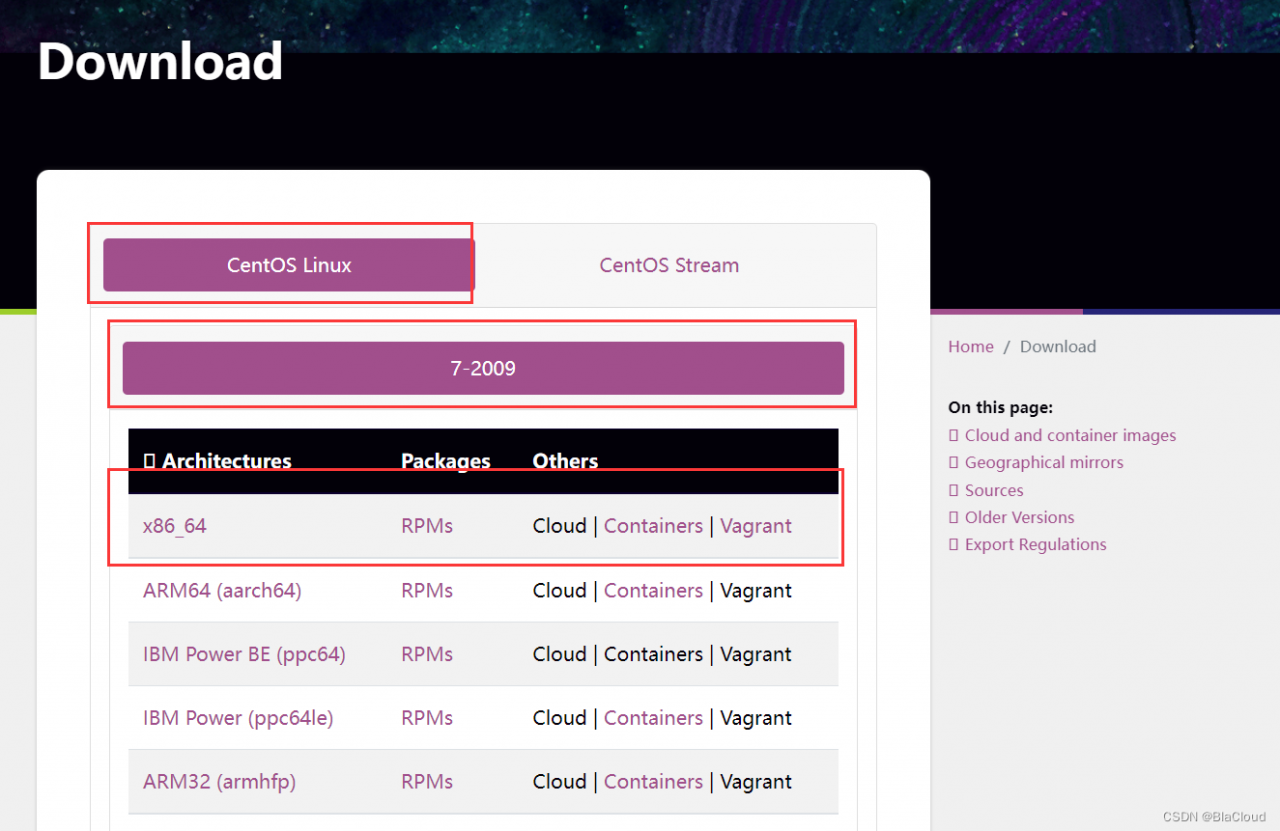Switch to the CentOS Stream tab
This screenshot has width=1280, height=831.
(669, 265)
